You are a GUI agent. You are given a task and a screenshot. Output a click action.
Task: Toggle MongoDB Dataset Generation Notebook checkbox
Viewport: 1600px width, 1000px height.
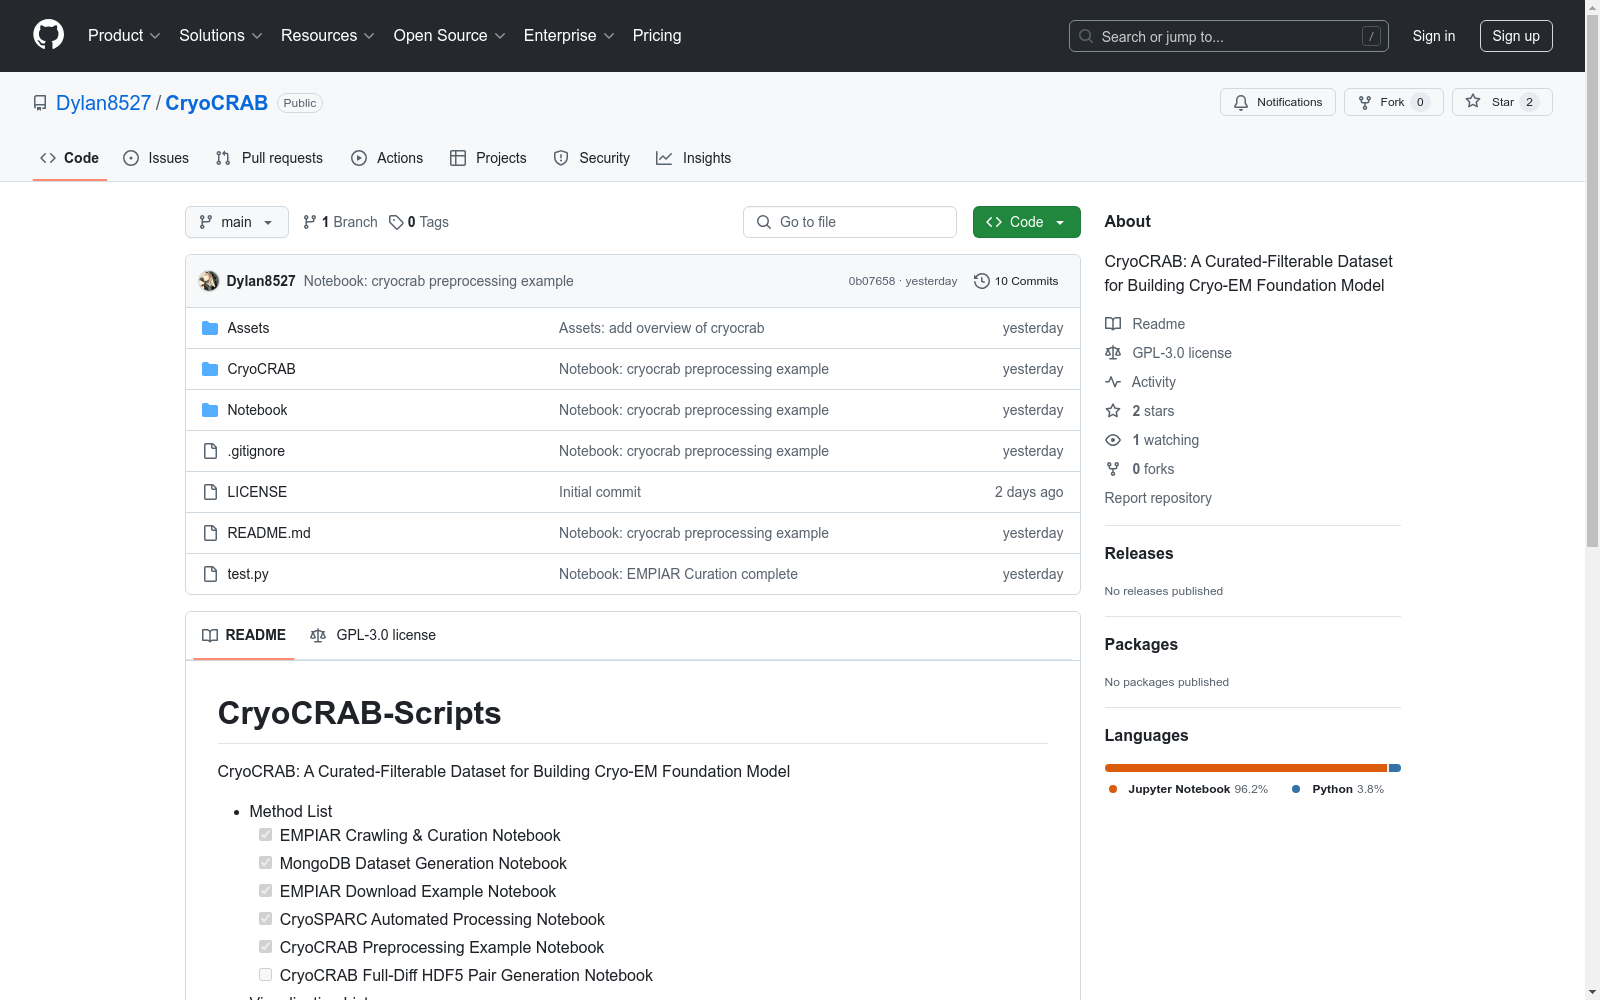pyautogui.click(x=265, y=863)
